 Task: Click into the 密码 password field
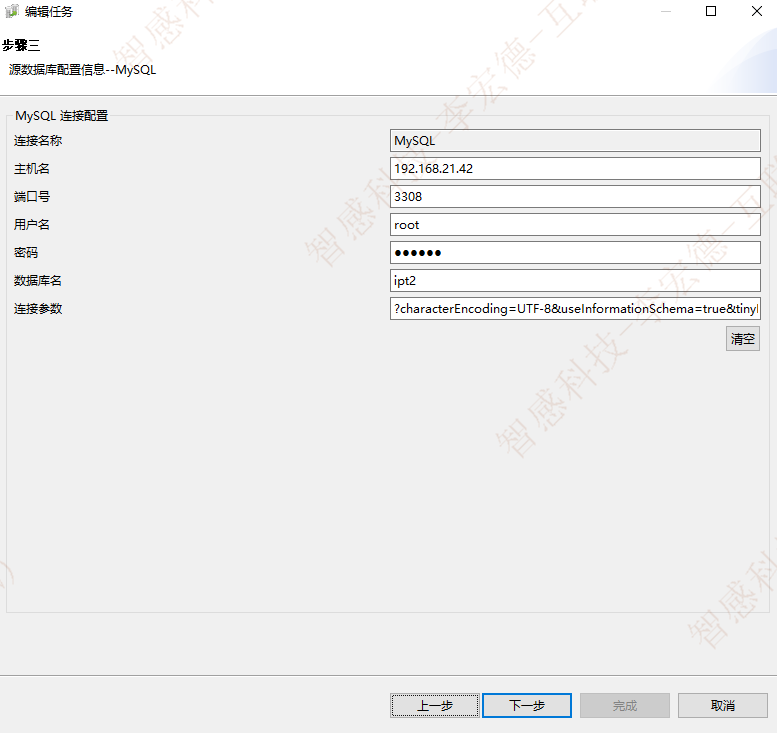[x=575, y=253]
